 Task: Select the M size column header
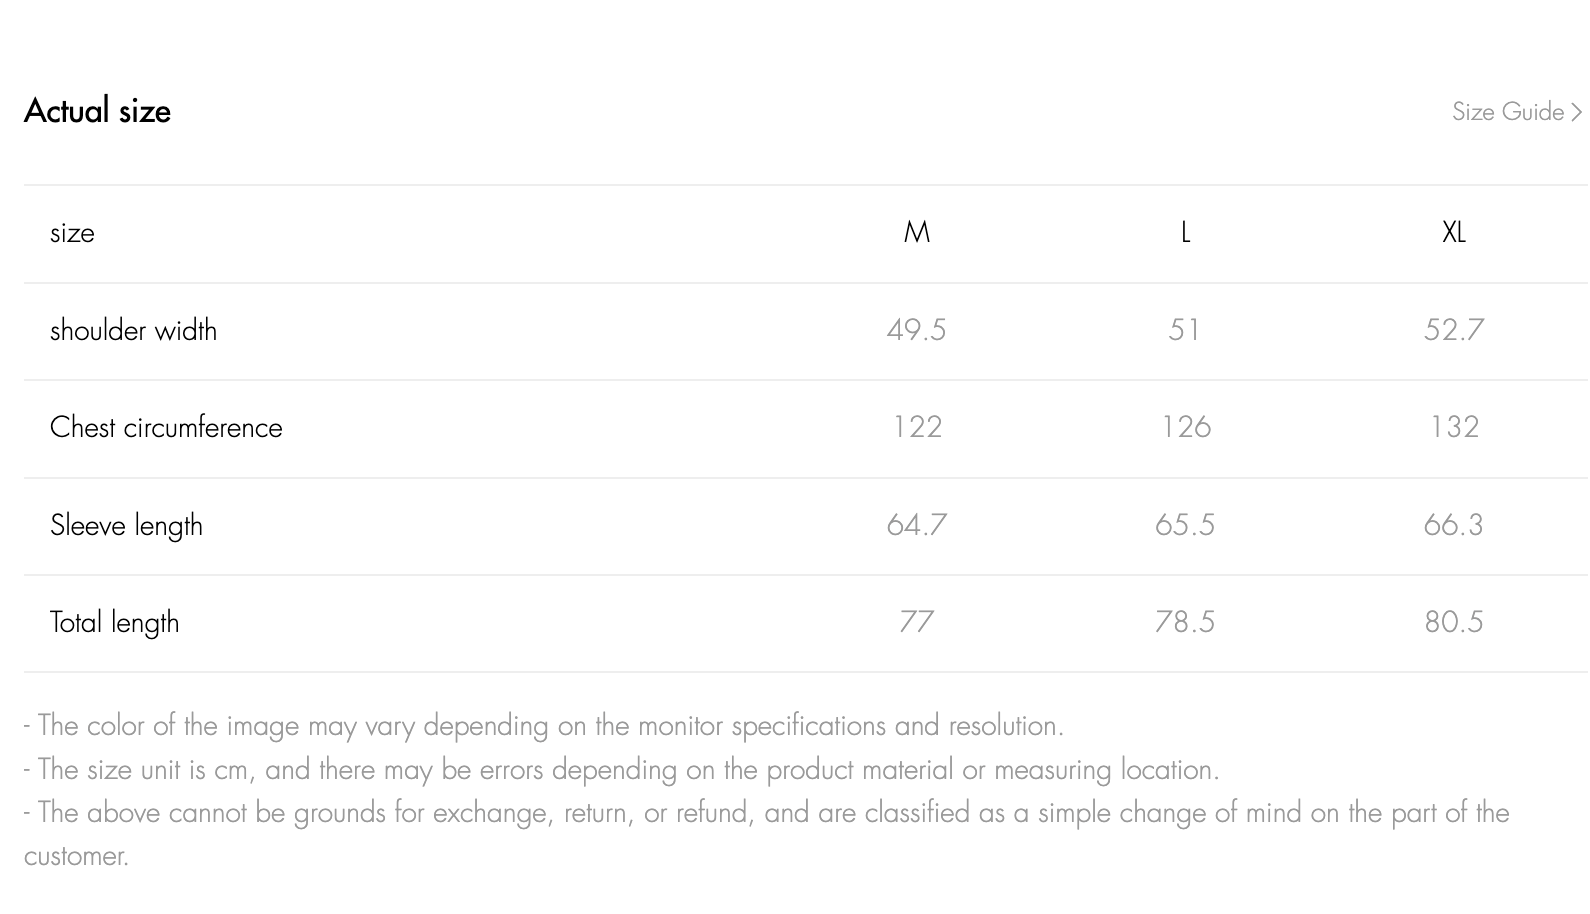click(916, 233)
